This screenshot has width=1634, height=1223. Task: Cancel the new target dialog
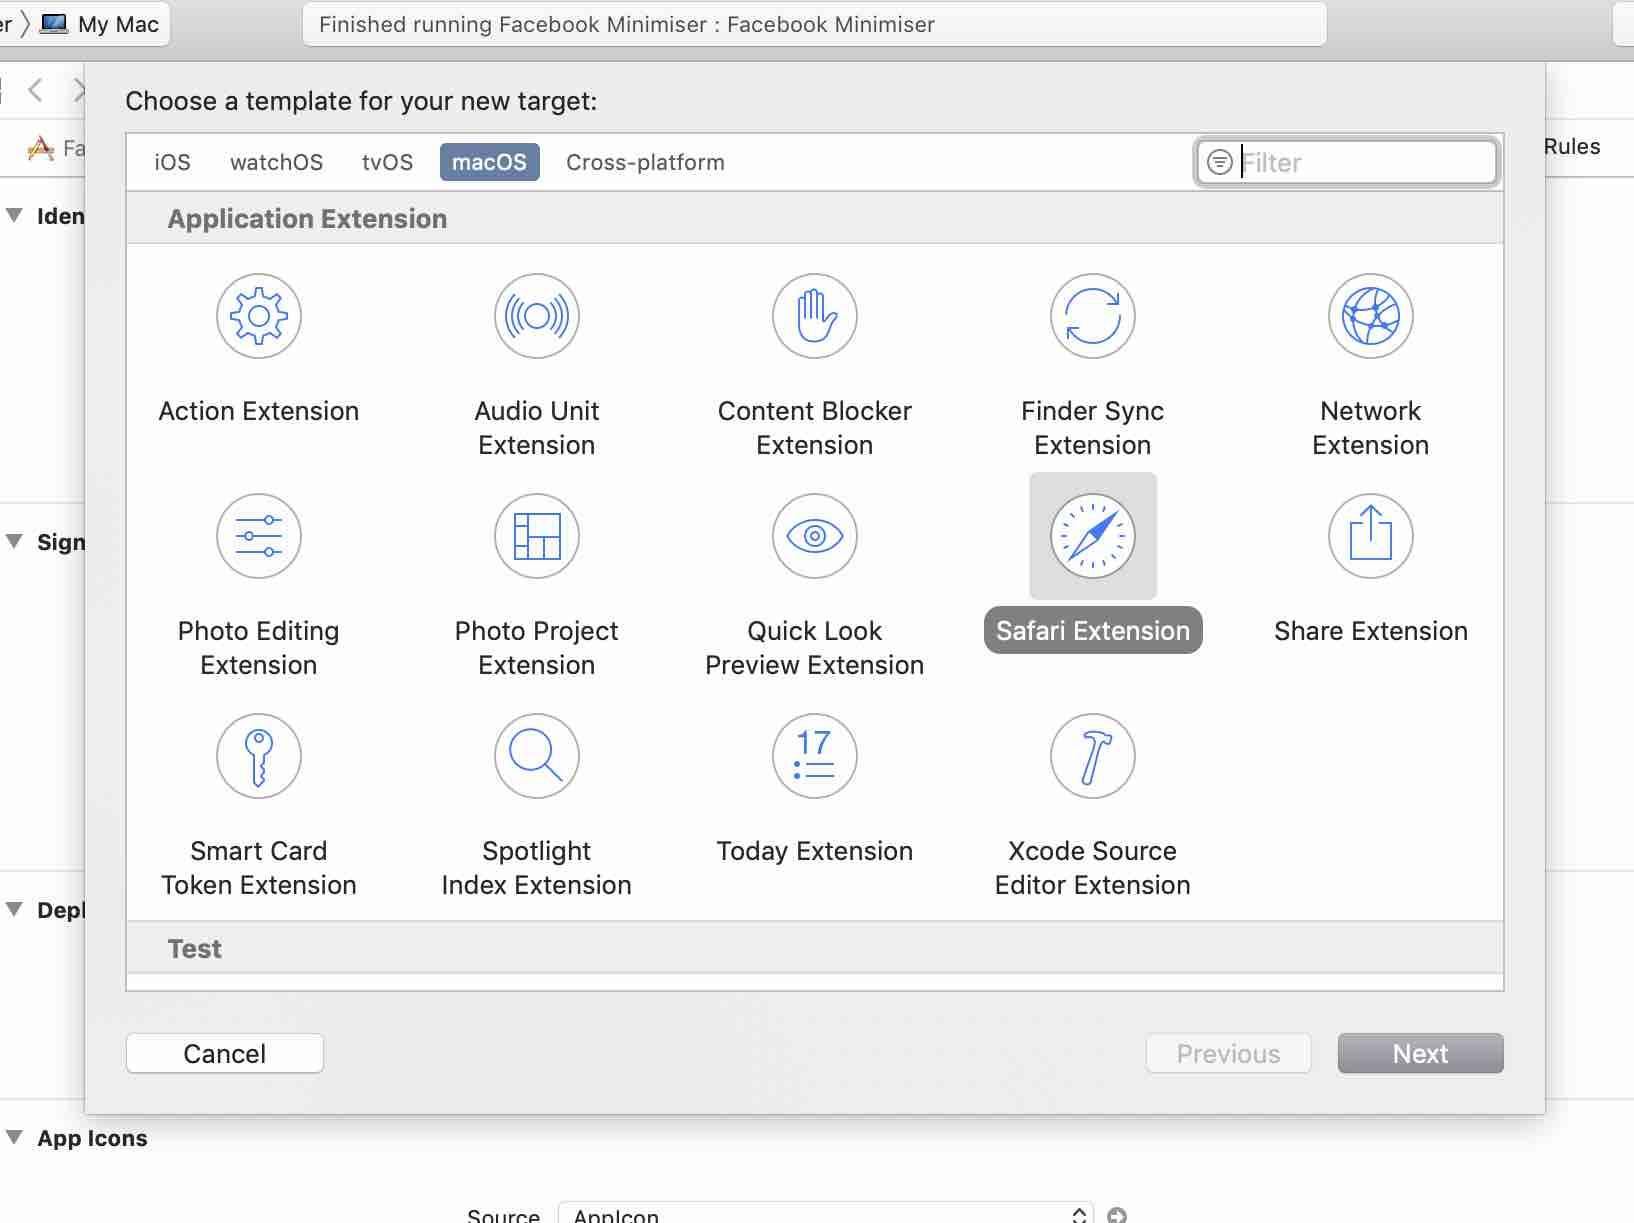tap(225, 1053)
